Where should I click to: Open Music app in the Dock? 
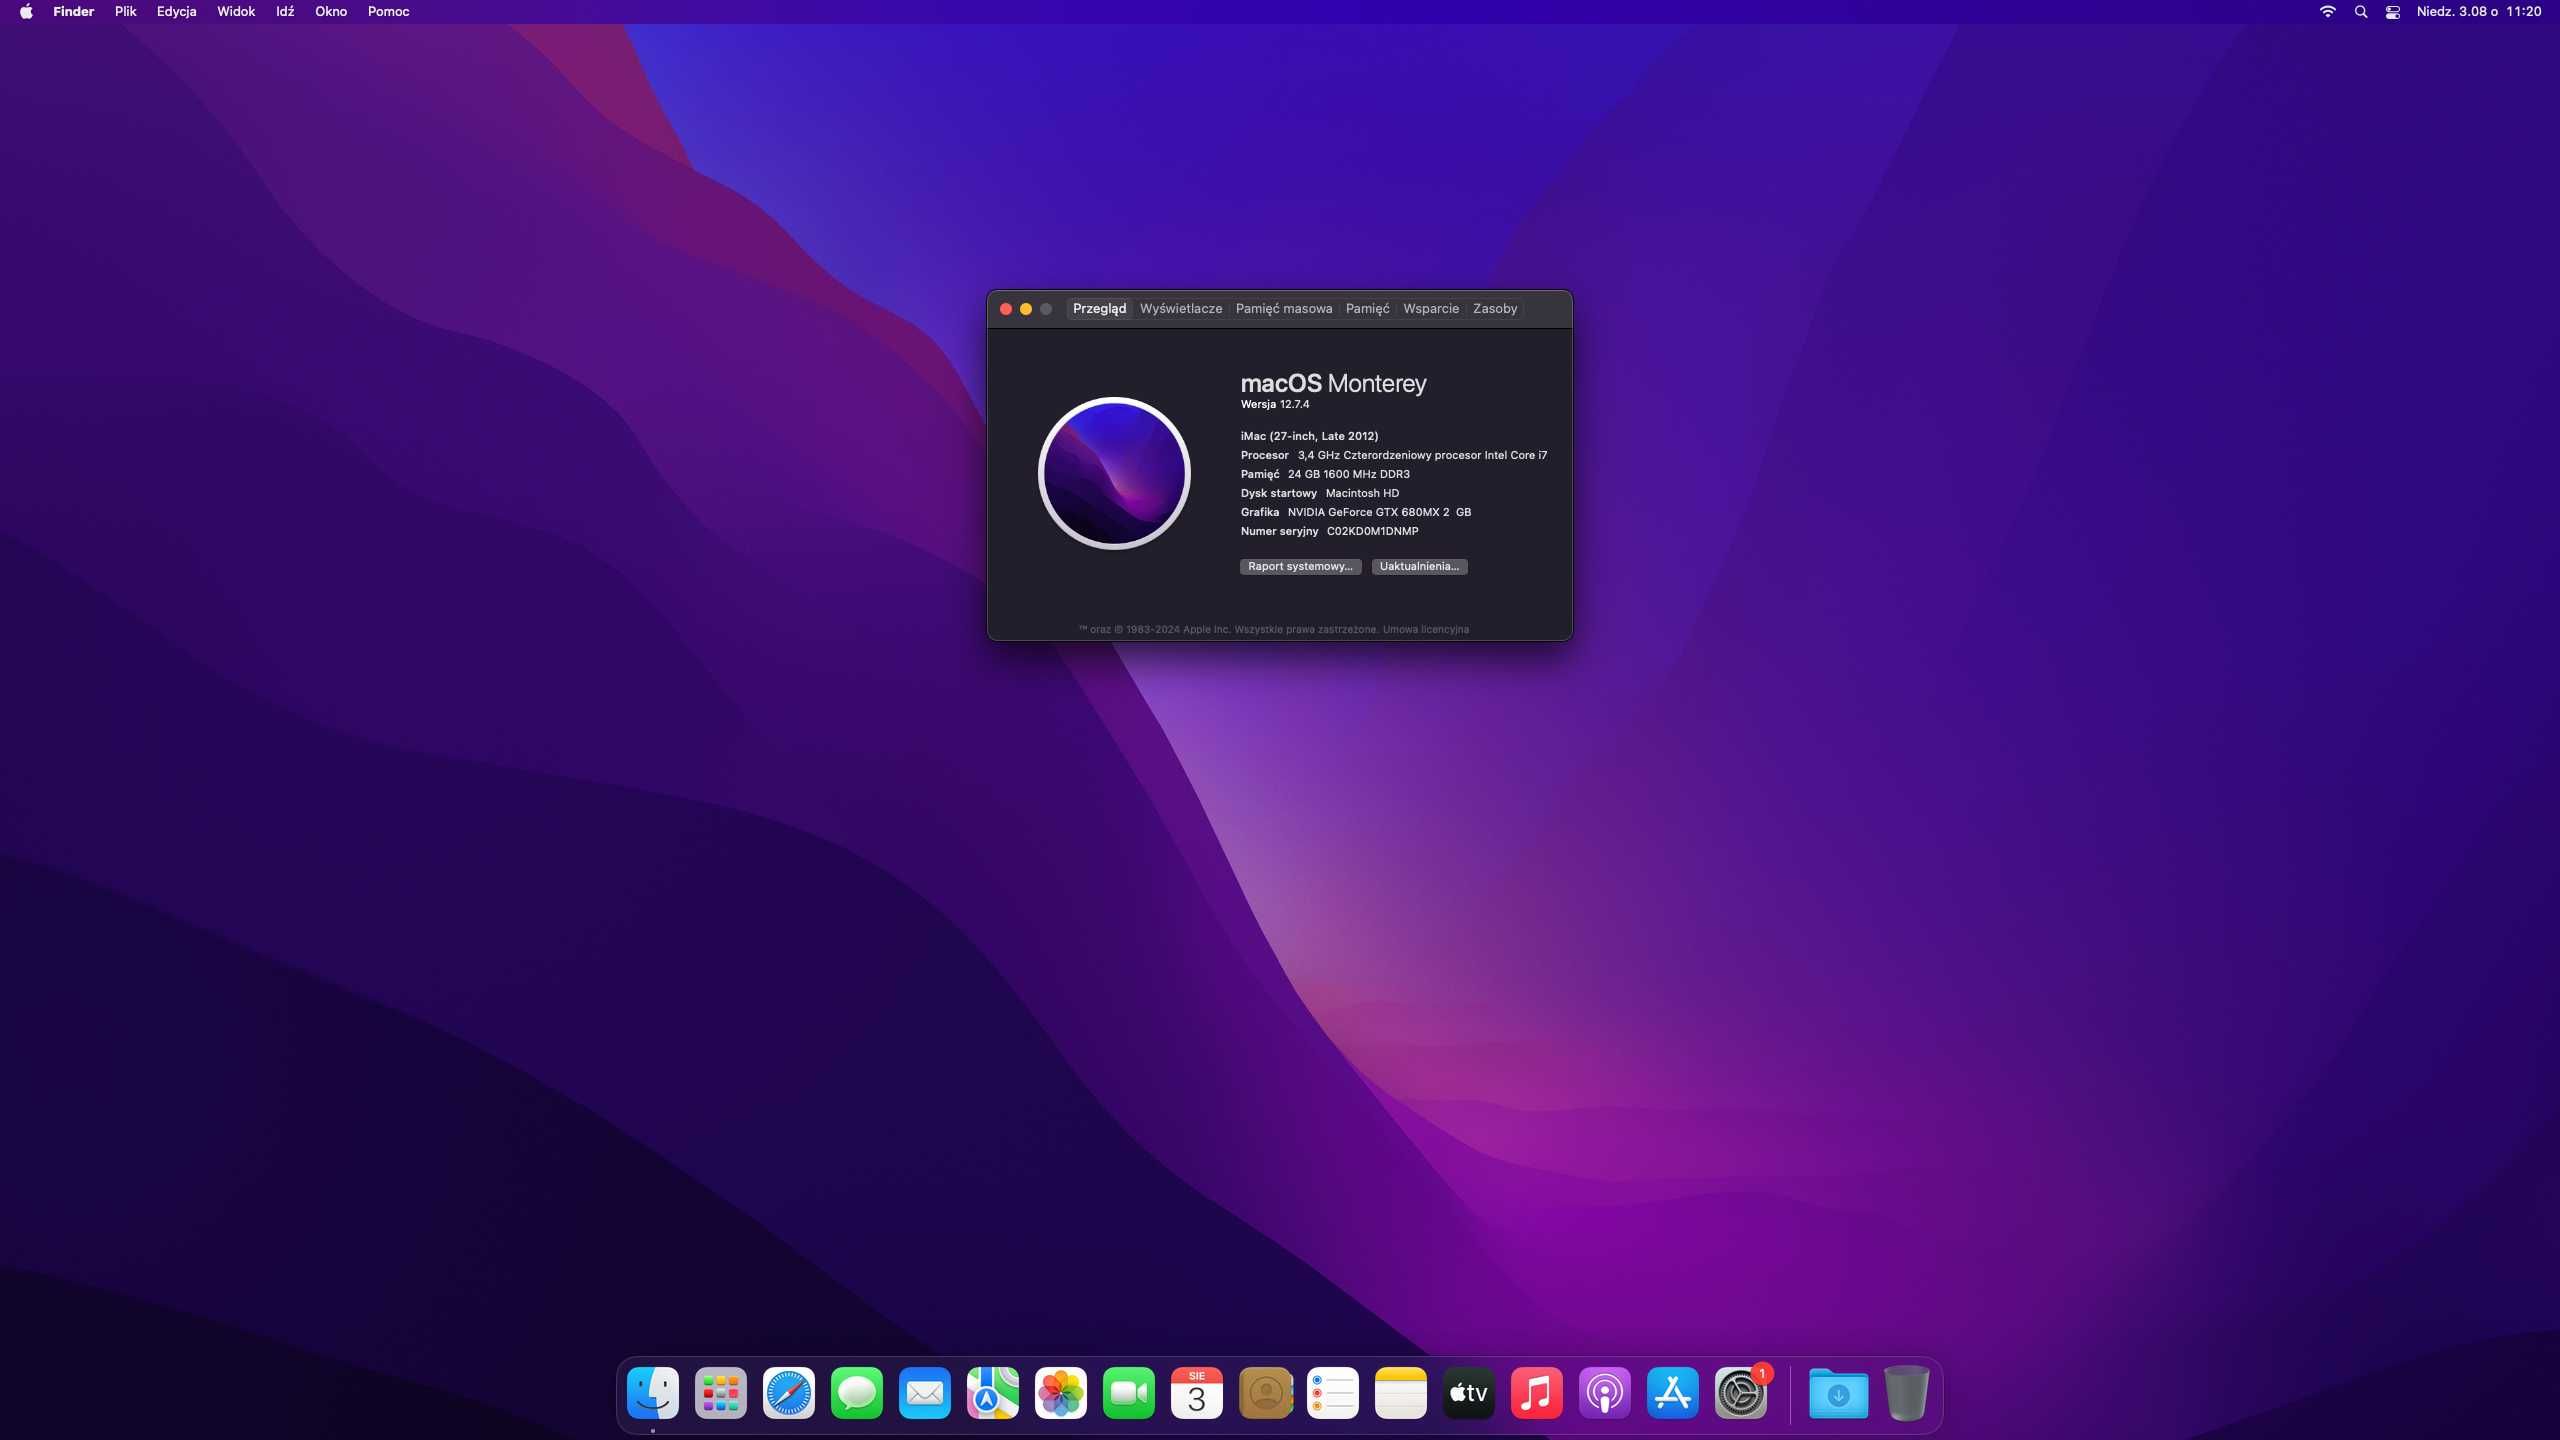(1537, 1393)
